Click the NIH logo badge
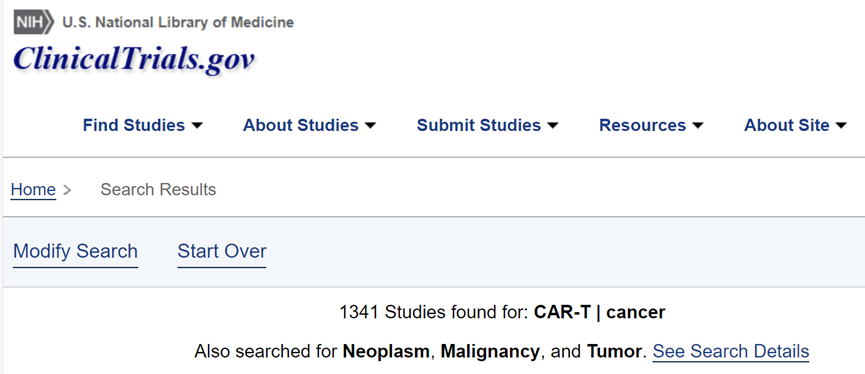Viewport: 865px width, 374px height. (x=34, y=23)
